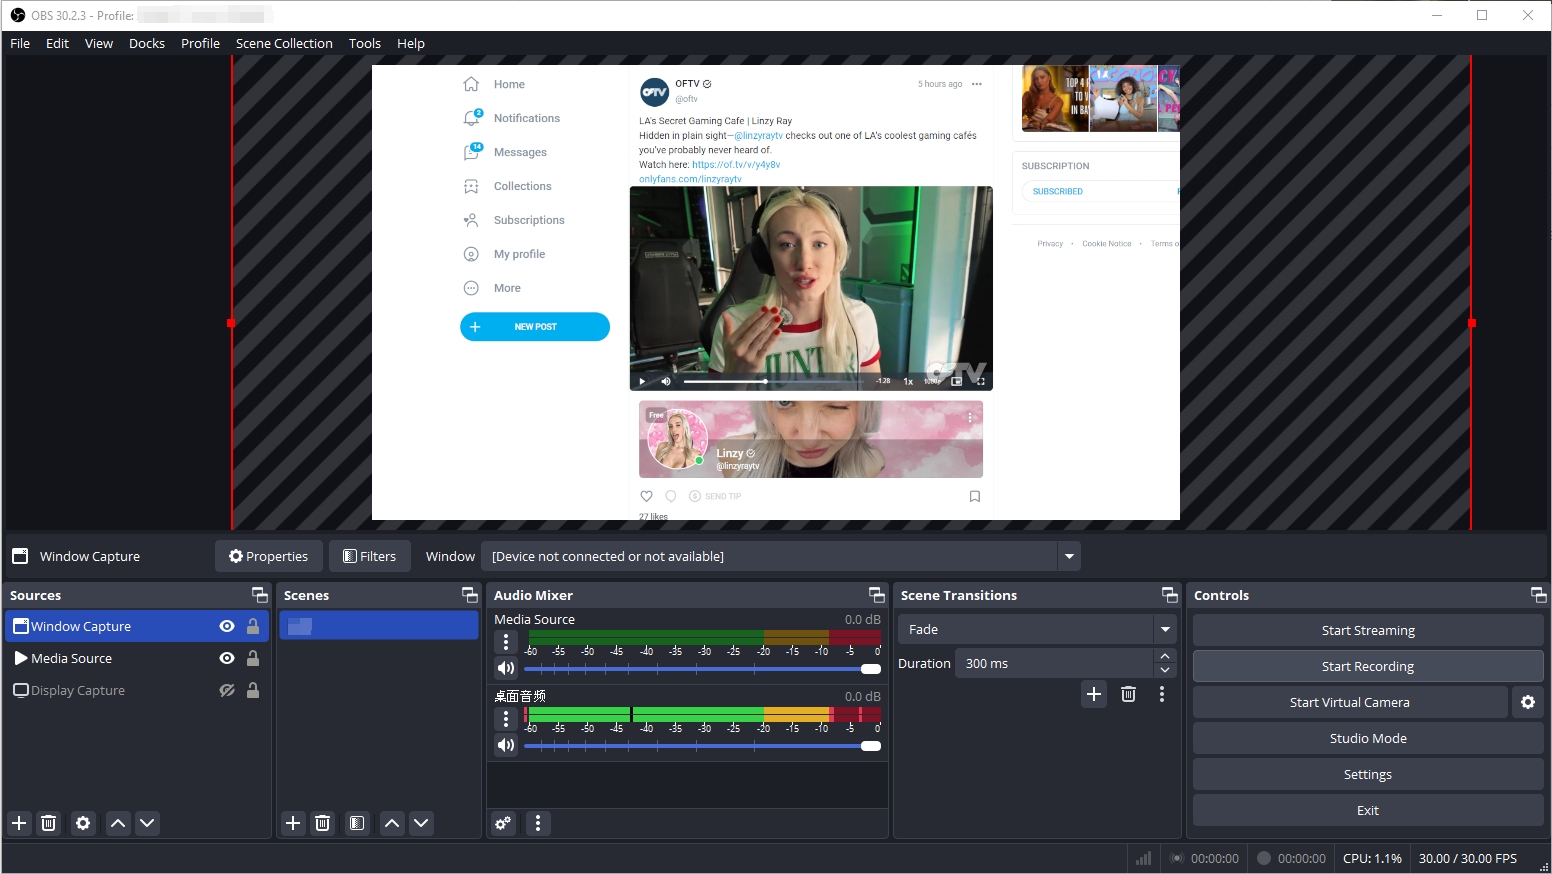Delete the selected scene with the trash icon
This screenshot has height=874, width=1552.
322,823
